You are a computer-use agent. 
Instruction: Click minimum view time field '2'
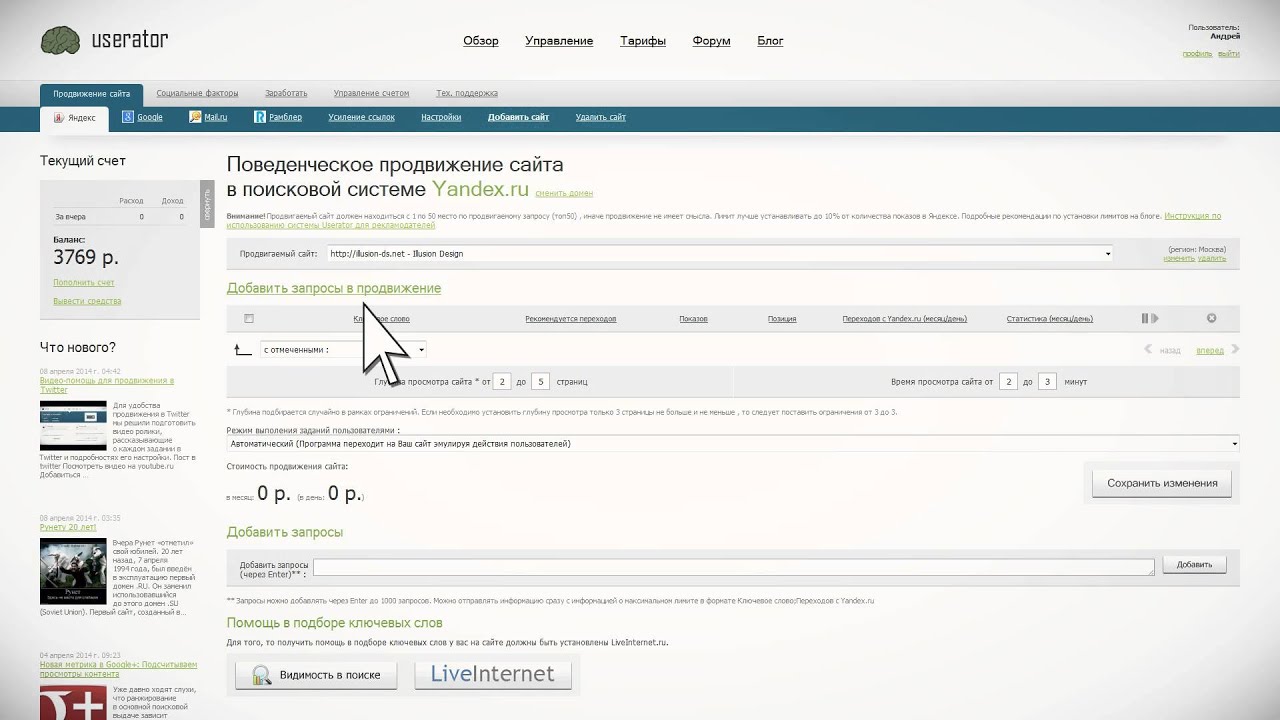tap(1010, 381)
